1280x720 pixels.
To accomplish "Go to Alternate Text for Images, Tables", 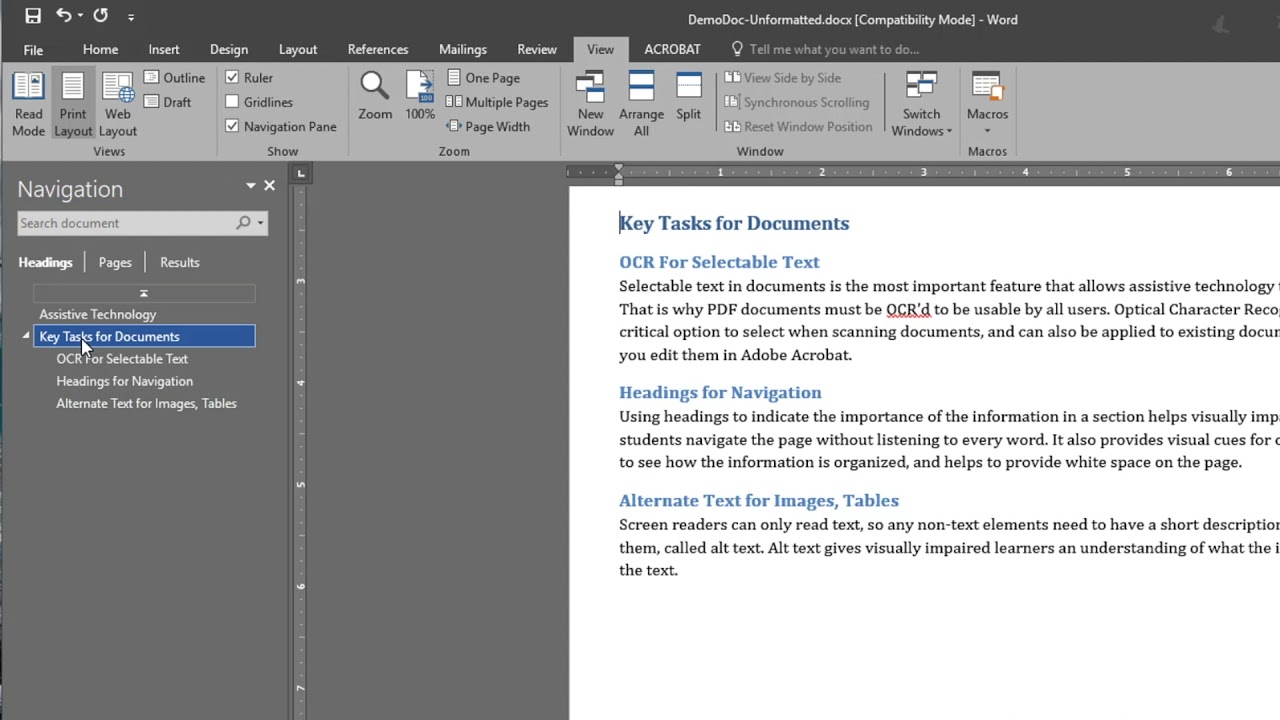I will click(146, 403).
